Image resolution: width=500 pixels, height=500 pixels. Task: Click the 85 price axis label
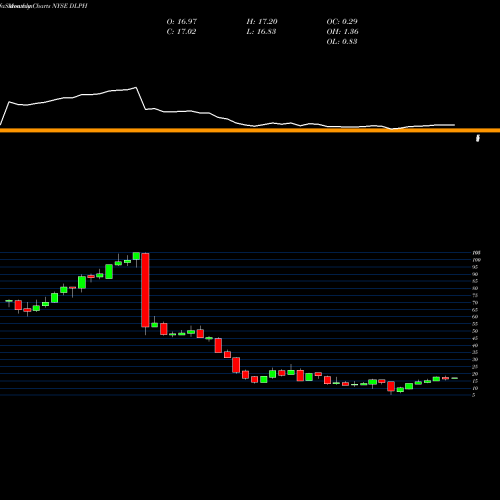(x=475, y=281)
